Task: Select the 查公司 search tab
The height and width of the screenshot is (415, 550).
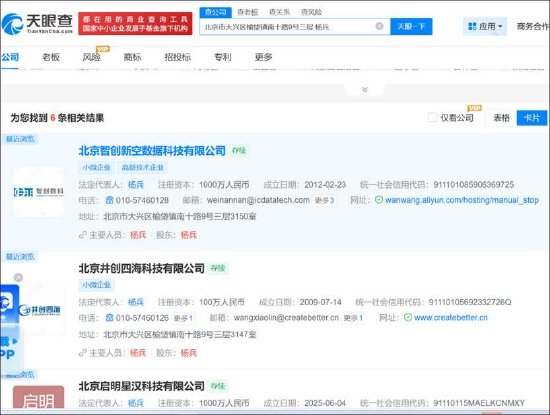Action: click(x=215, y=12)
